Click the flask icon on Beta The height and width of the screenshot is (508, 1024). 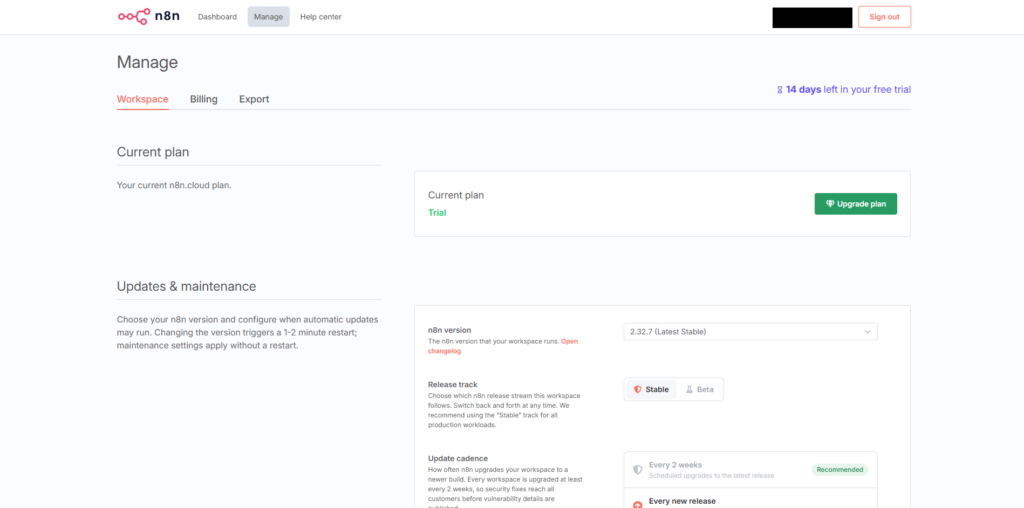point(688,389)
